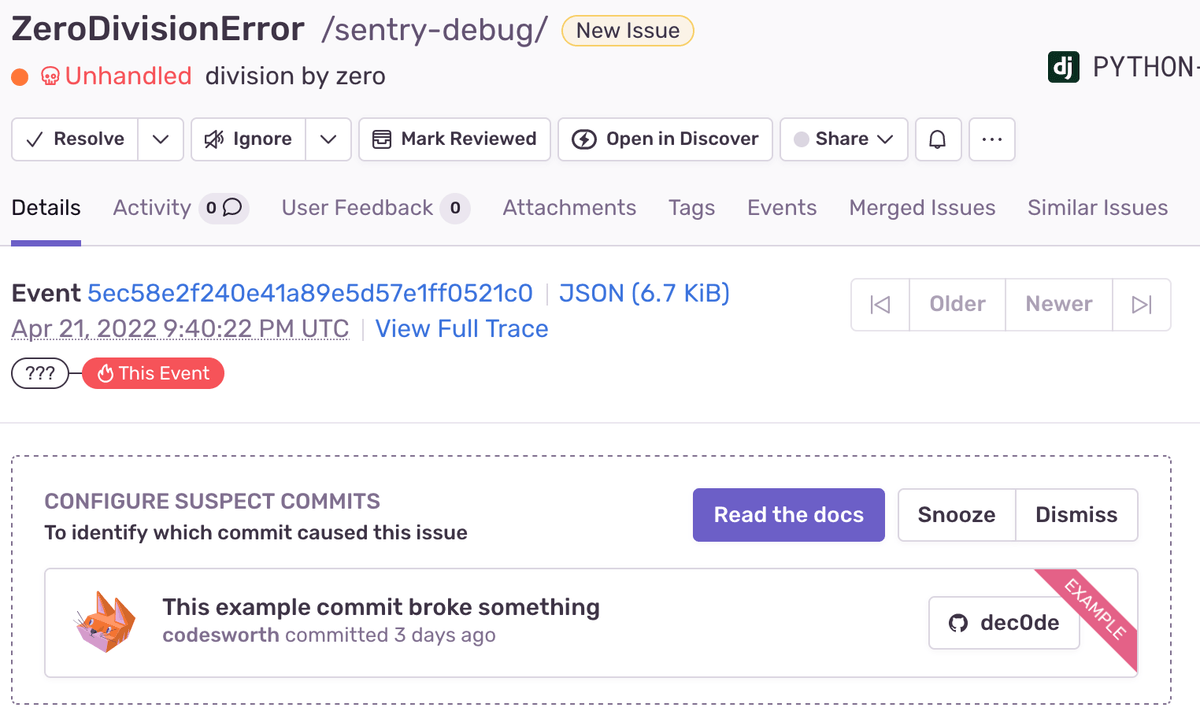Viewport: 1200px width, 715px height.
Task: Click the Unhandled skull icon
Action: (x=48, y=75)
